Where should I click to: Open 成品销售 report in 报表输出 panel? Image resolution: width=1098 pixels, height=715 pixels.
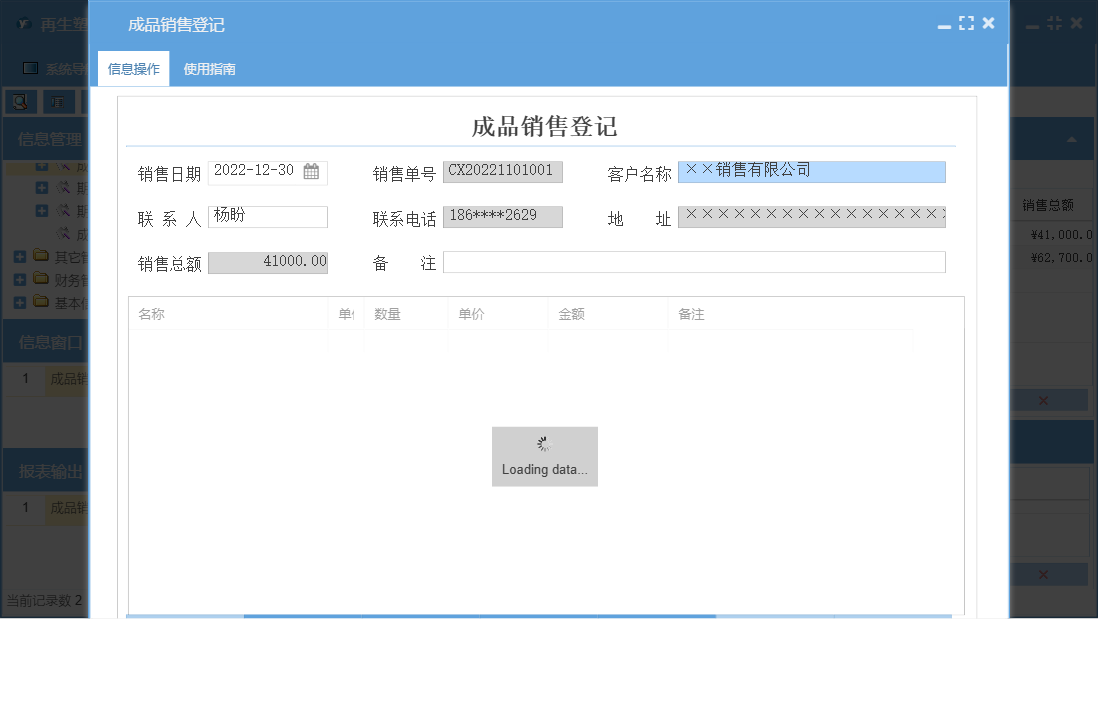click(x=66, y=508)
